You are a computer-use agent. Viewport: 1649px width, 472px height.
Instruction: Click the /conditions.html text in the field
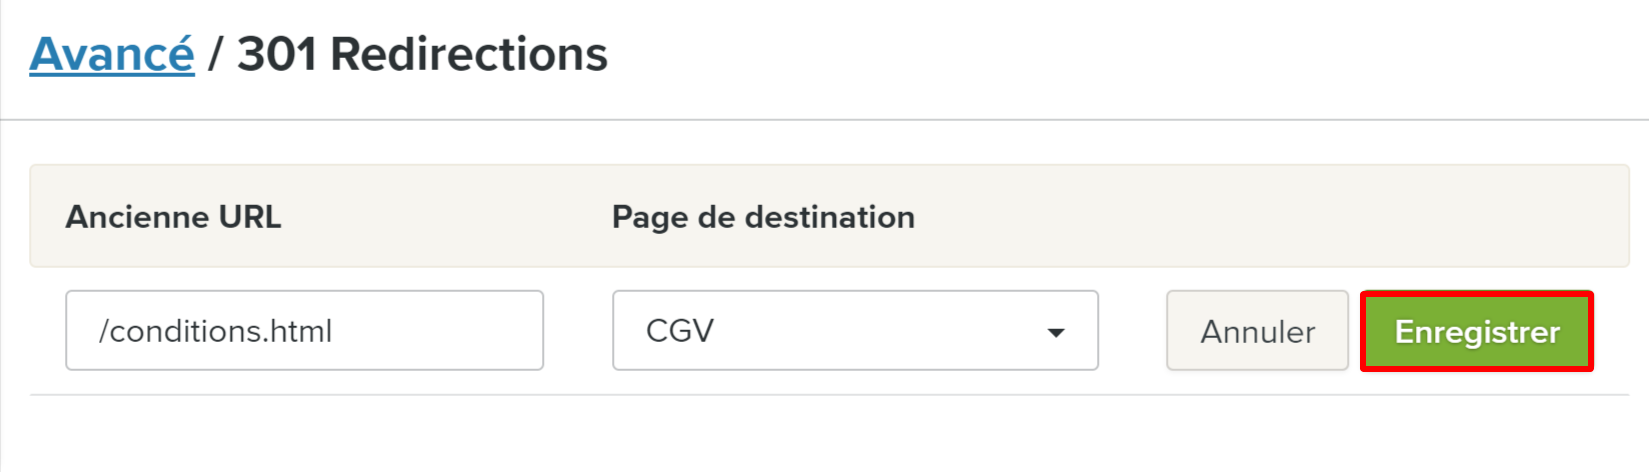pyautogui.click(x=215, y=331)
